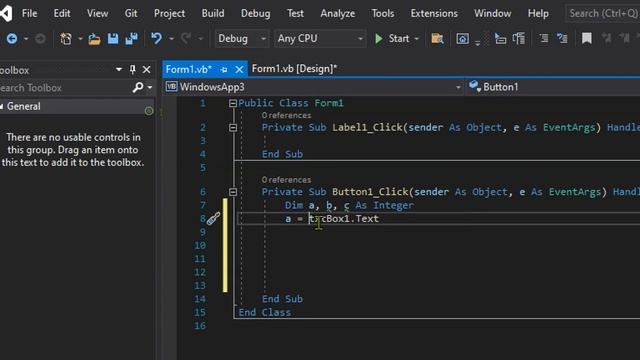The width and height of the screenshot is (640, 360).
Task: Open the Toolbox window options dropdown
Action: (119, 69)
